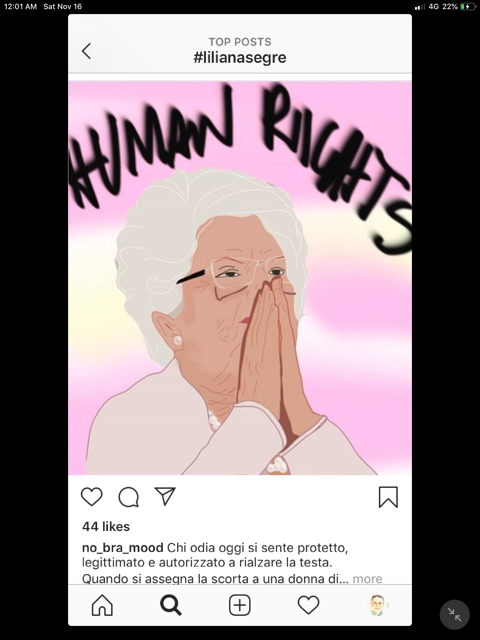Open comments via speech bubble icon
Screen dimensions: 480x640
click(129, 497)
